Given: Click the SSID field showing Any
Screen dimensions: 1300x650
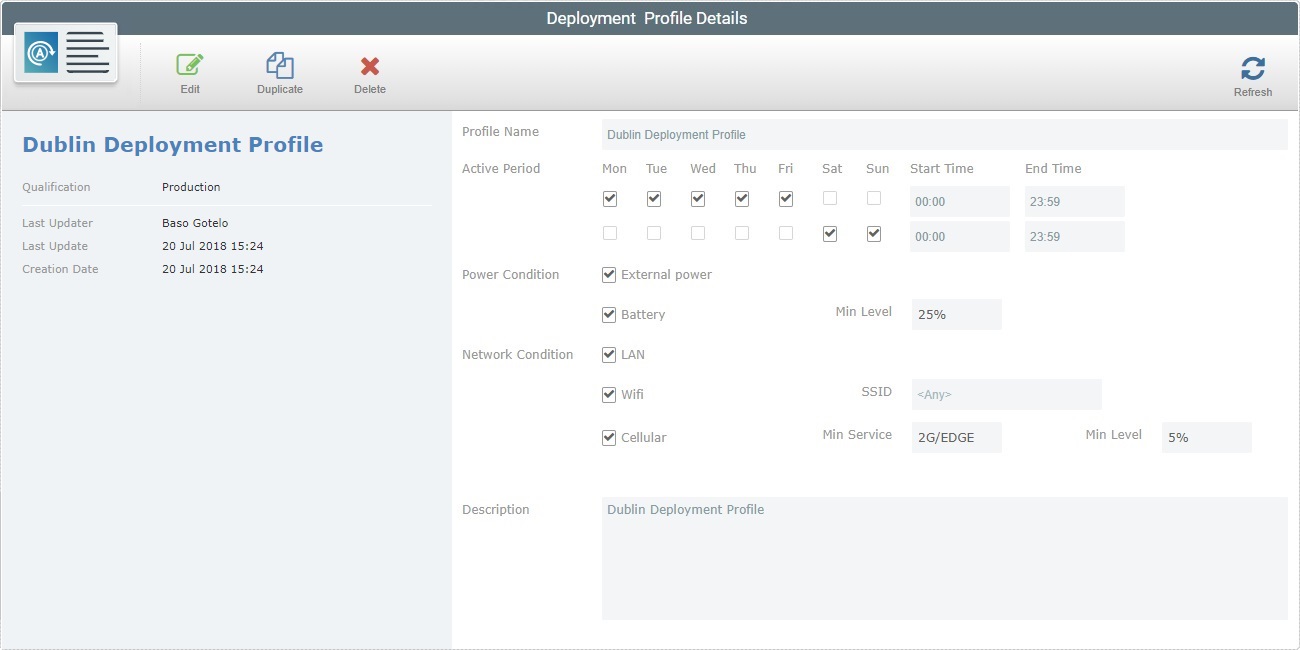Looking at the screenshot, I should pyautogui.click(x=1005, y=394).
